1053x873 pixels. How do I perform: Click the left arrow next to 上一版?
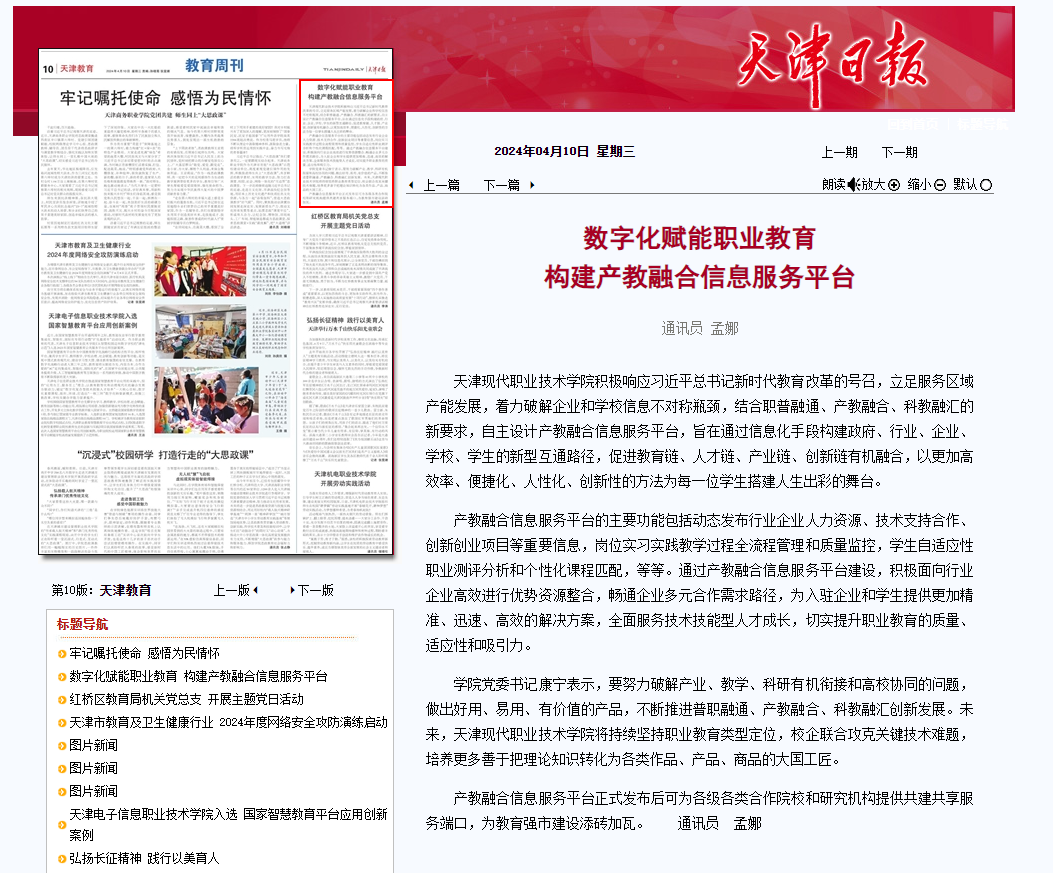click(255, 590)
